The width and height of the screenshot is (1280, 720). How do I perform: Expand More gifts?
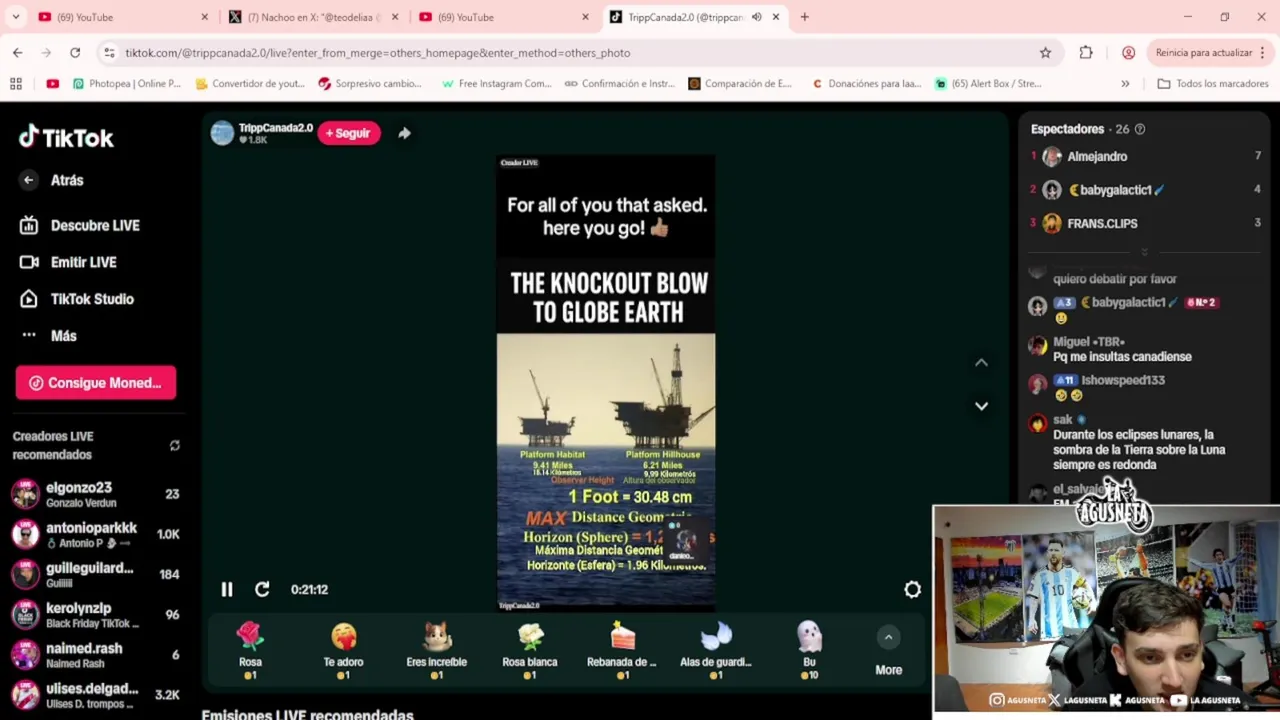pos(888,651)
